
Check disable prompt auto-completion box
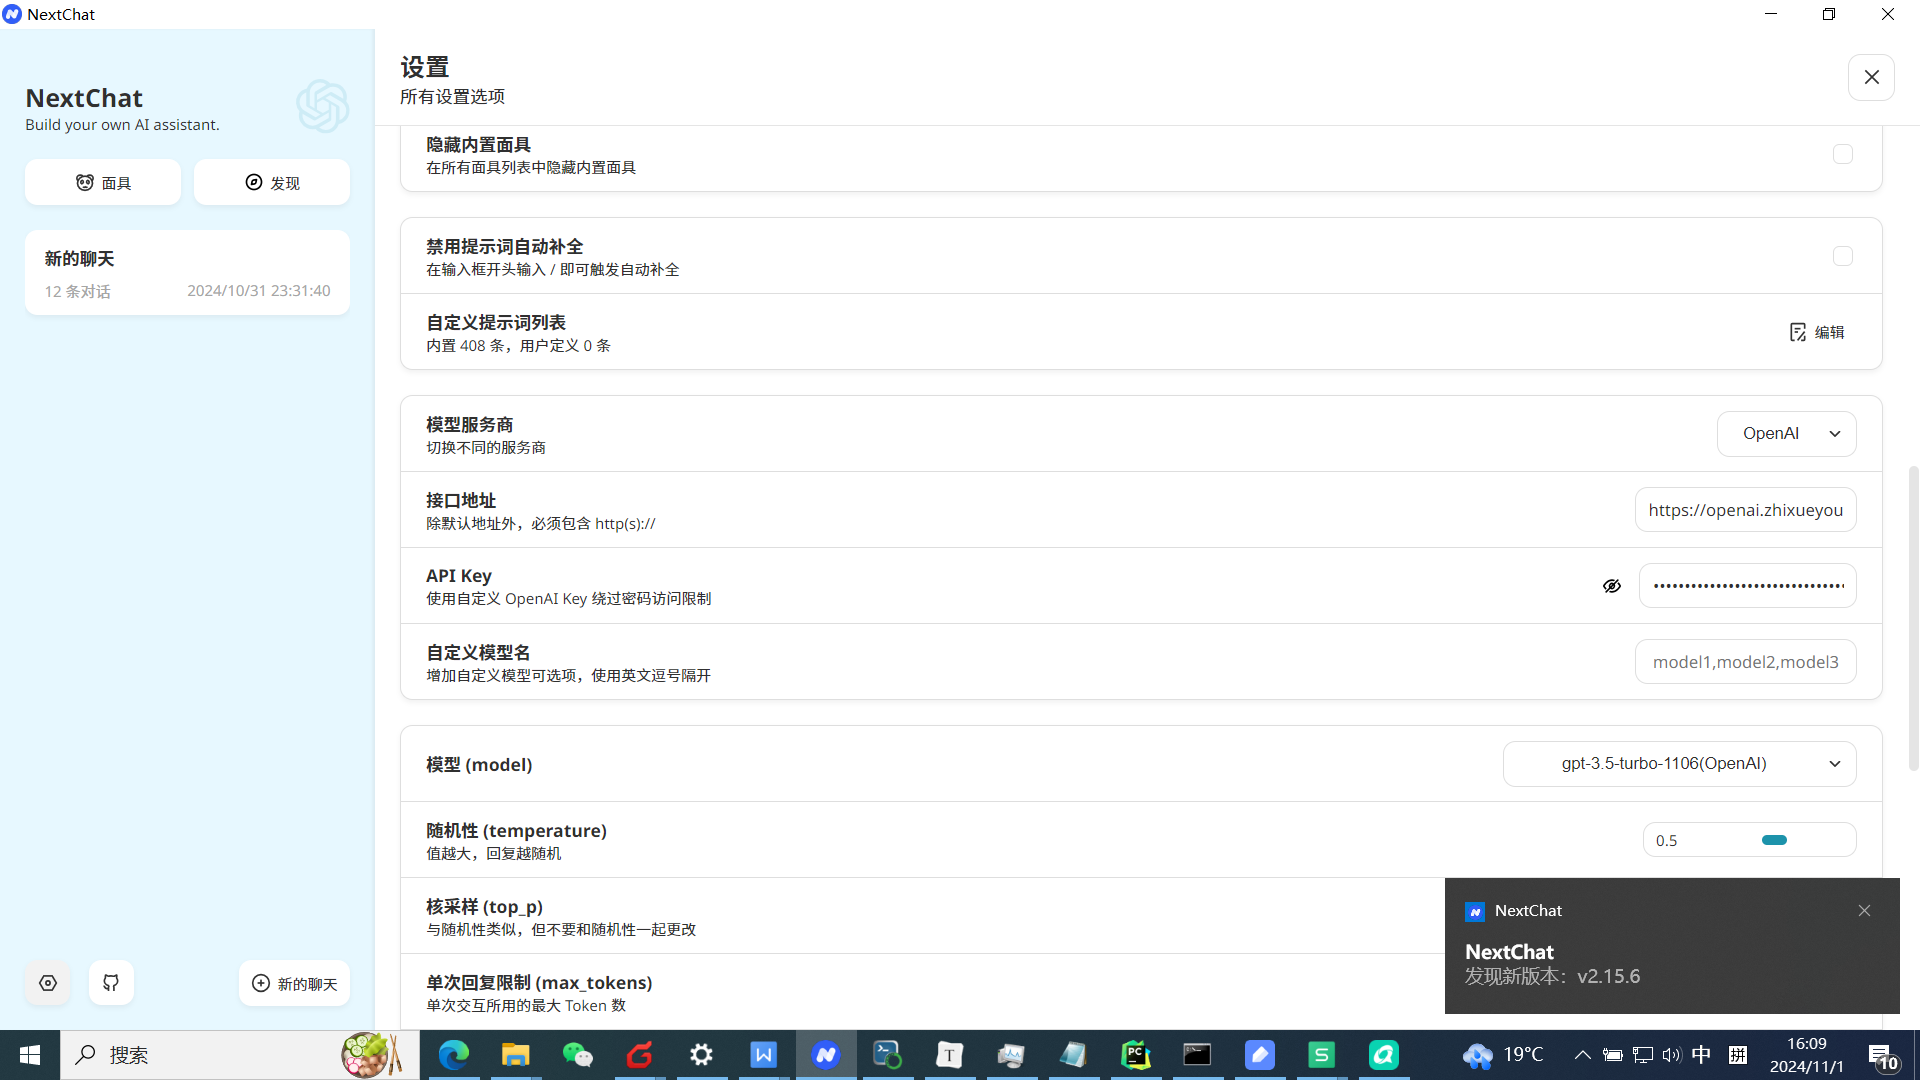[x=1842, y=256]
